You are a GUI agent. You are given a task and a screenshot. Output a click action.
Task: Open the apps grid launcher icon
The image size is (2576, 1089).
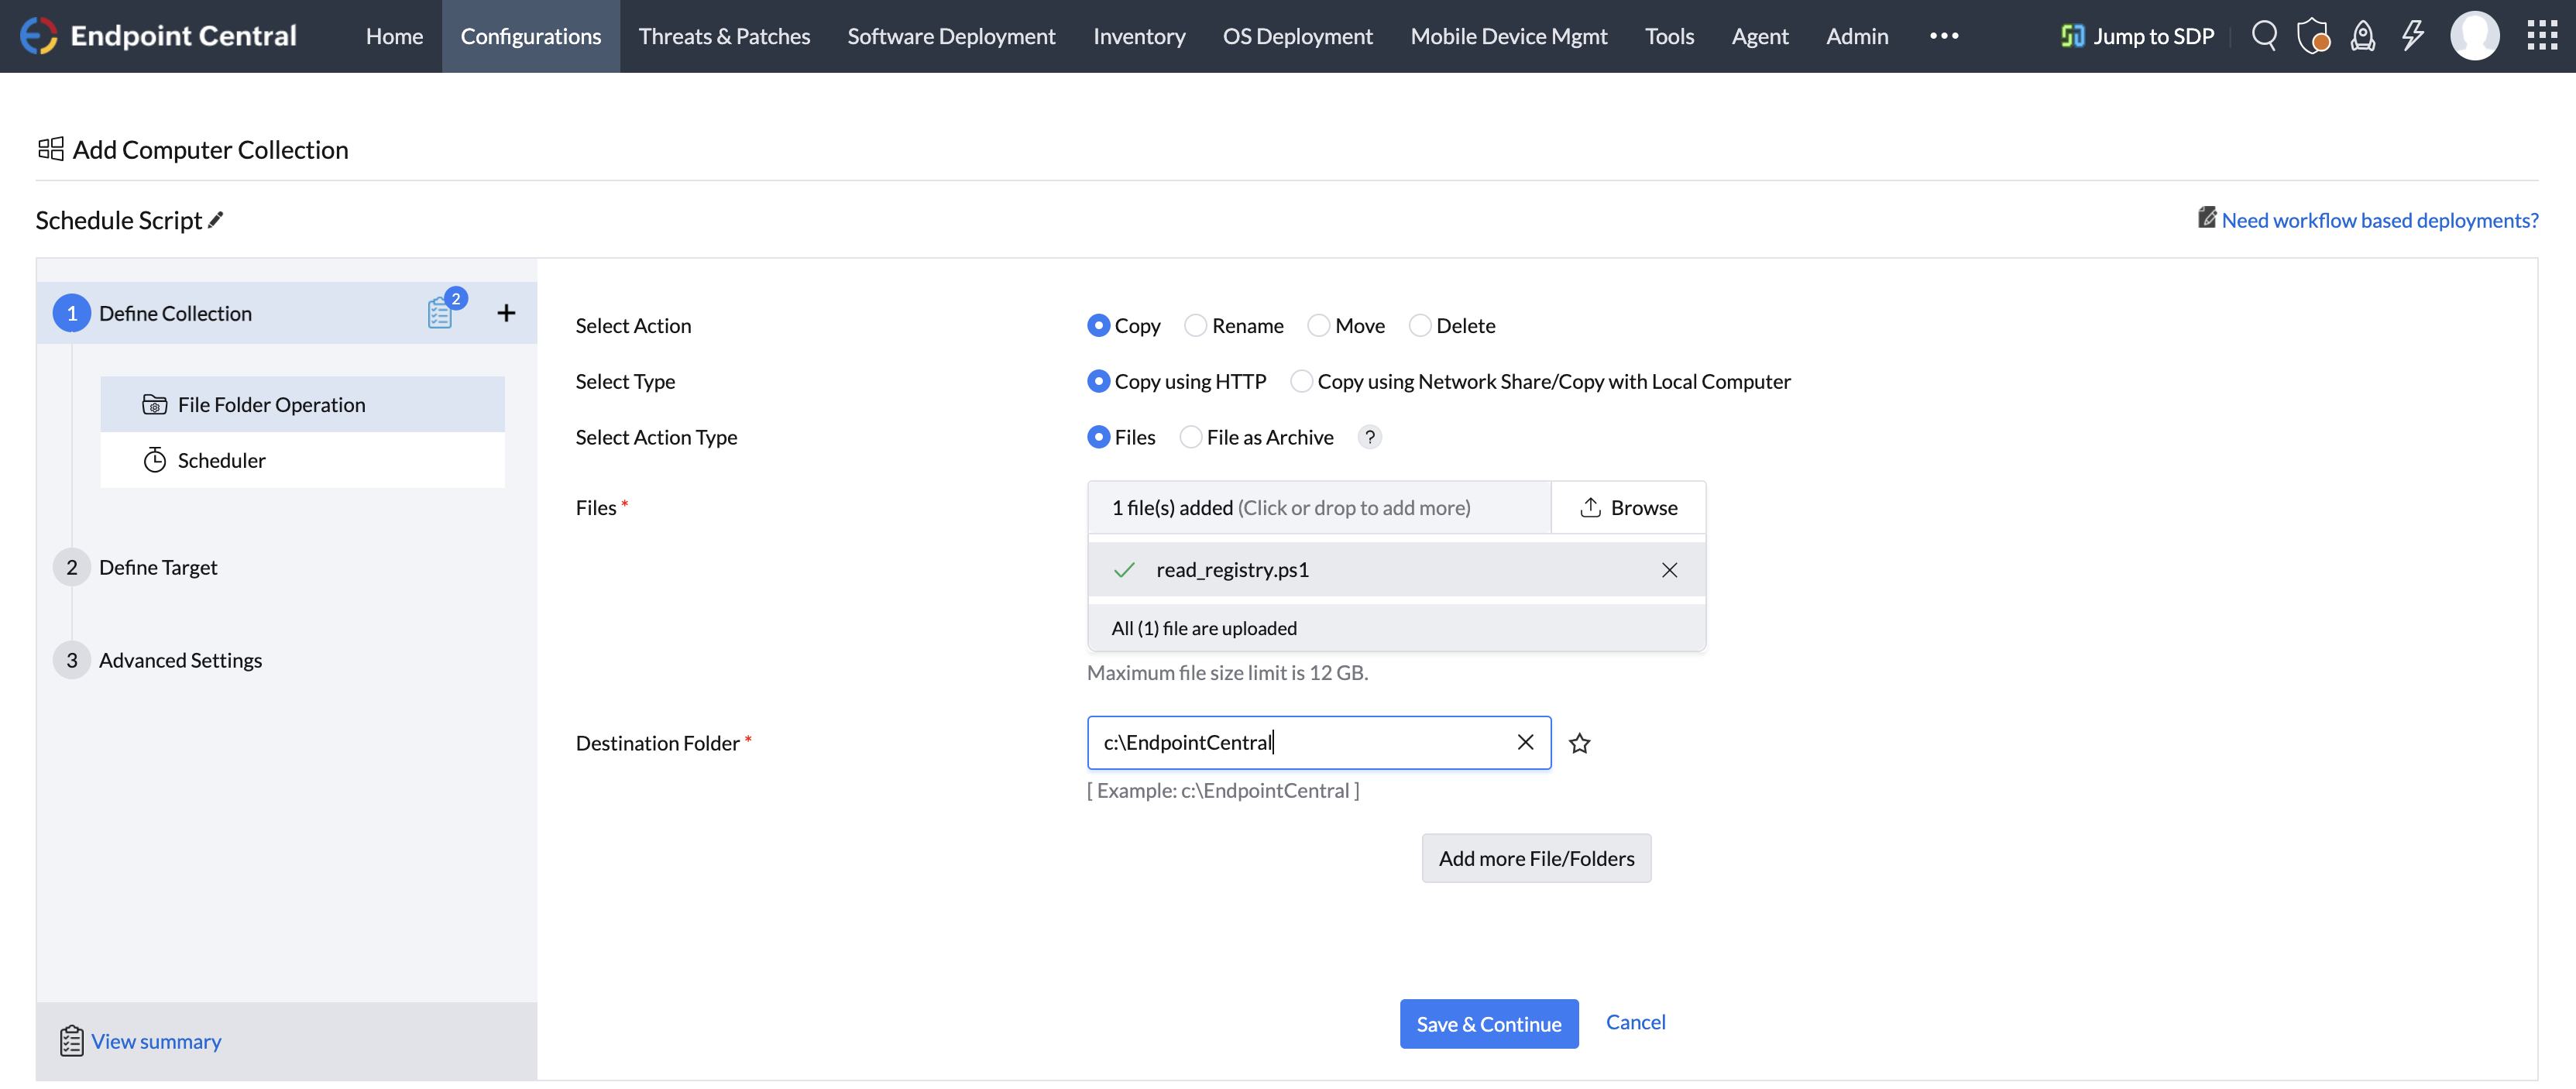2541,36
